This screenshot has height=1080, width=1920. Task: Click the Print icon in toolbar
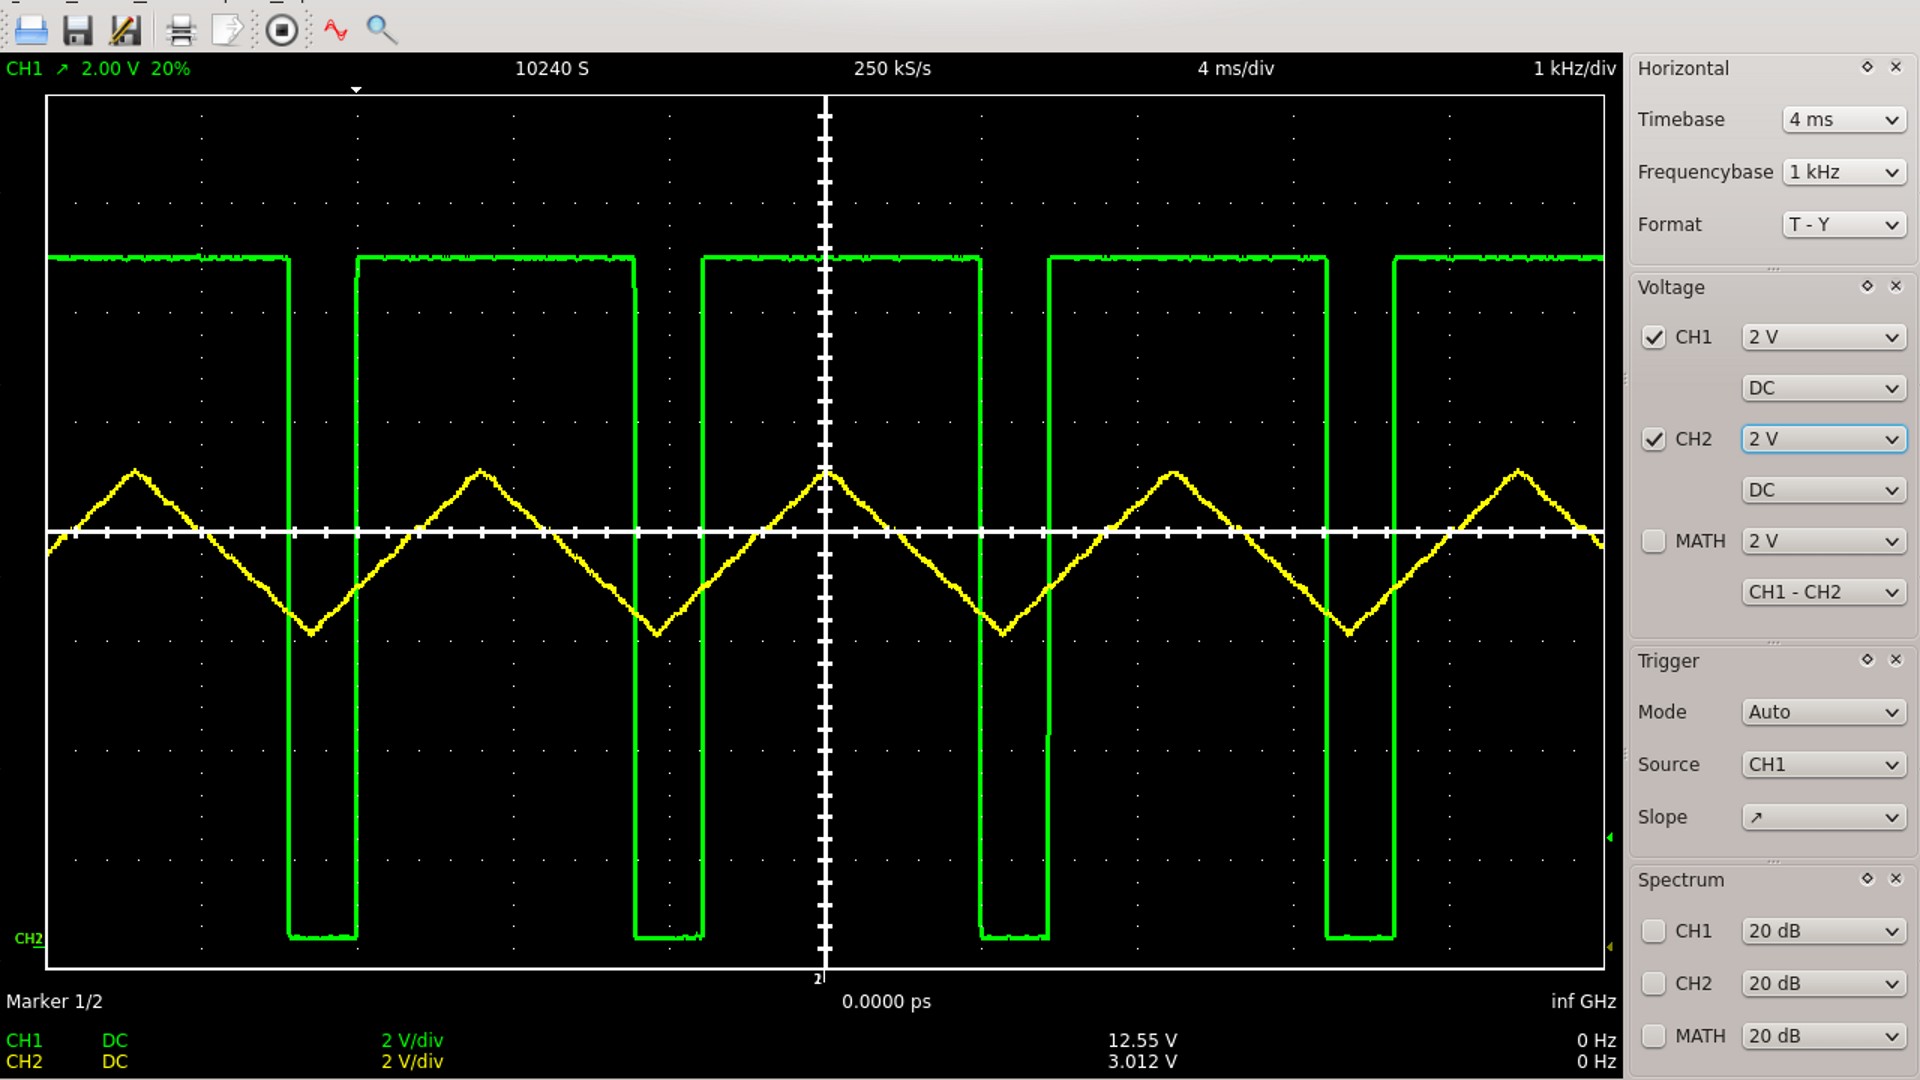(181, 30)
